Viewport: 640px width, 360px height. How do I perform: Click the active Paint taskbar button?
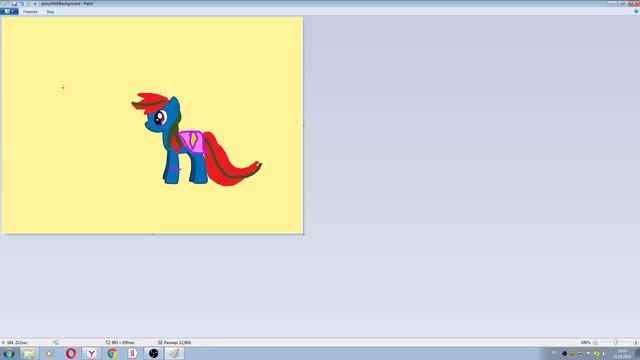(x=174, y=353)
